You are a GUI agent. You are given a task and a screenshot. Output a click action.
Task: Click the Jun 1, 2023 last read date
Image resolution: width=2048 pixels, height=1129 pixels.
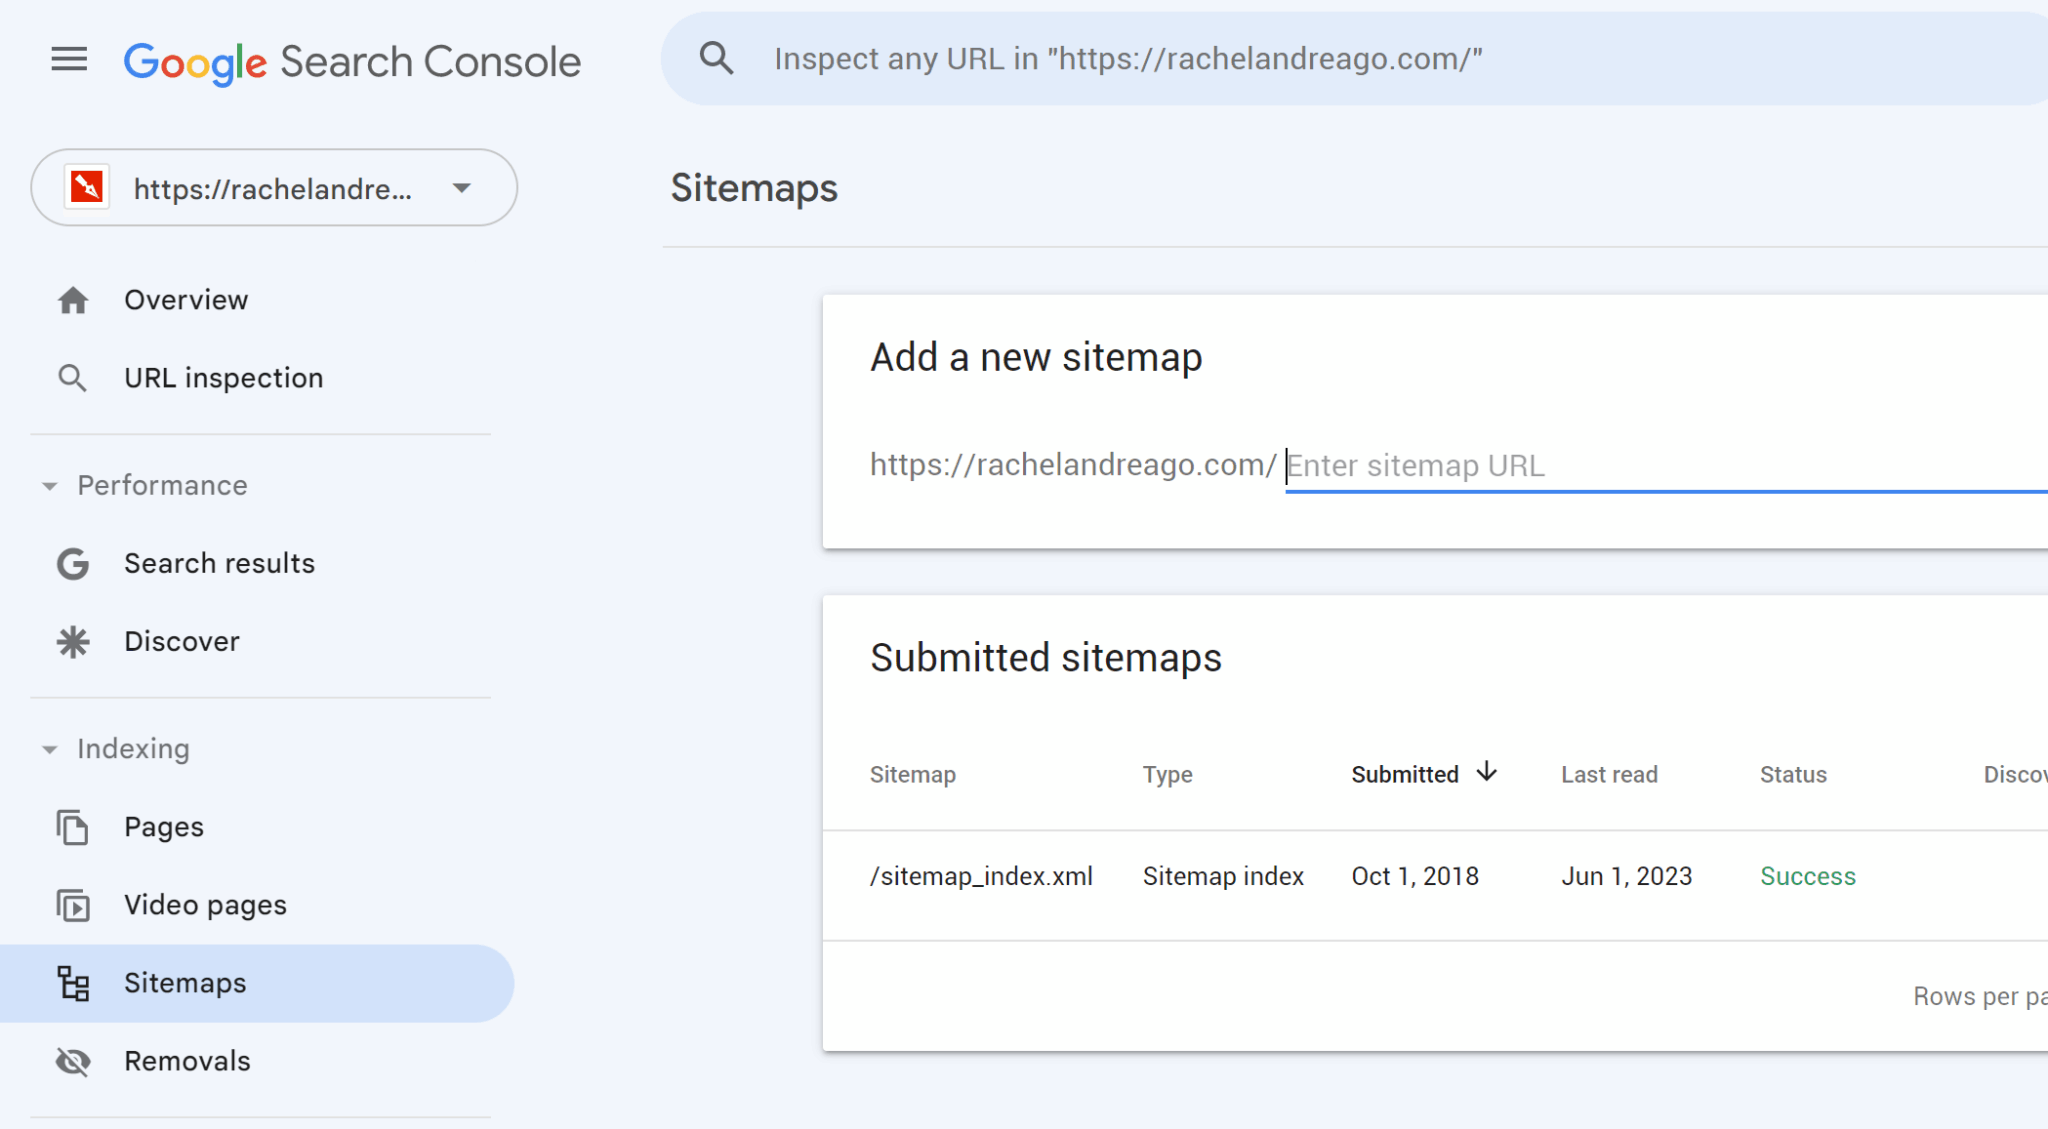click(1626, 876)
